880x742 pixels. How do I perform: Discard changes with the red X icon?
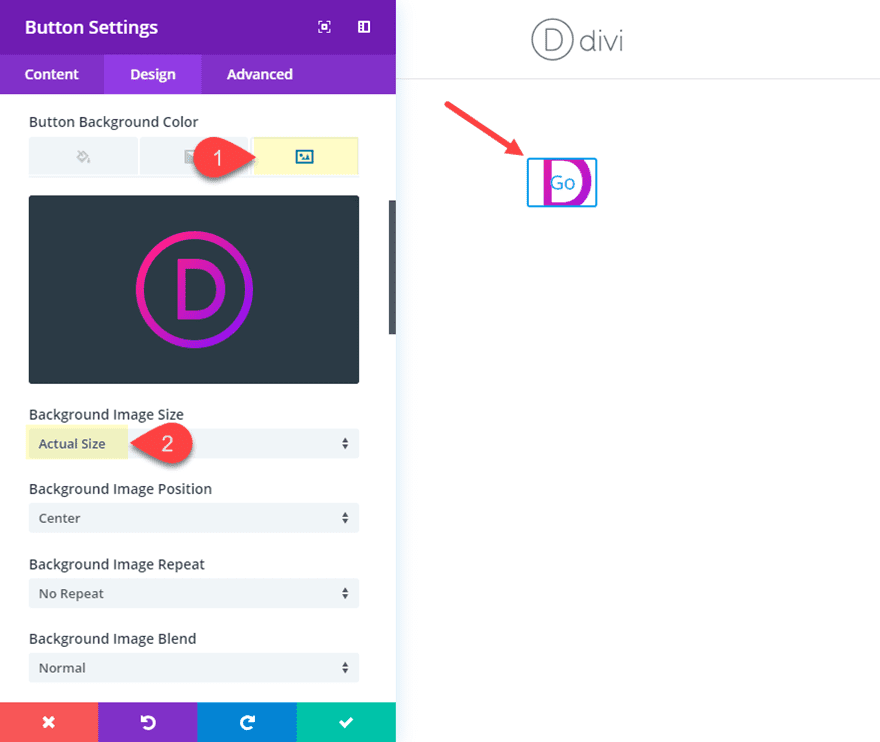[49, 721]
